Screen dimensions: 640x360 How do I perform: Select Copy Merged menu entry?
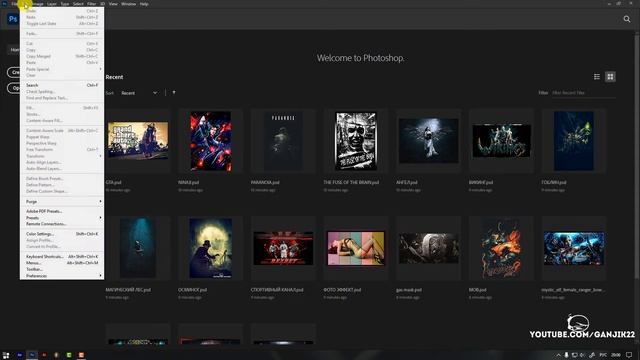click(62, 56)
